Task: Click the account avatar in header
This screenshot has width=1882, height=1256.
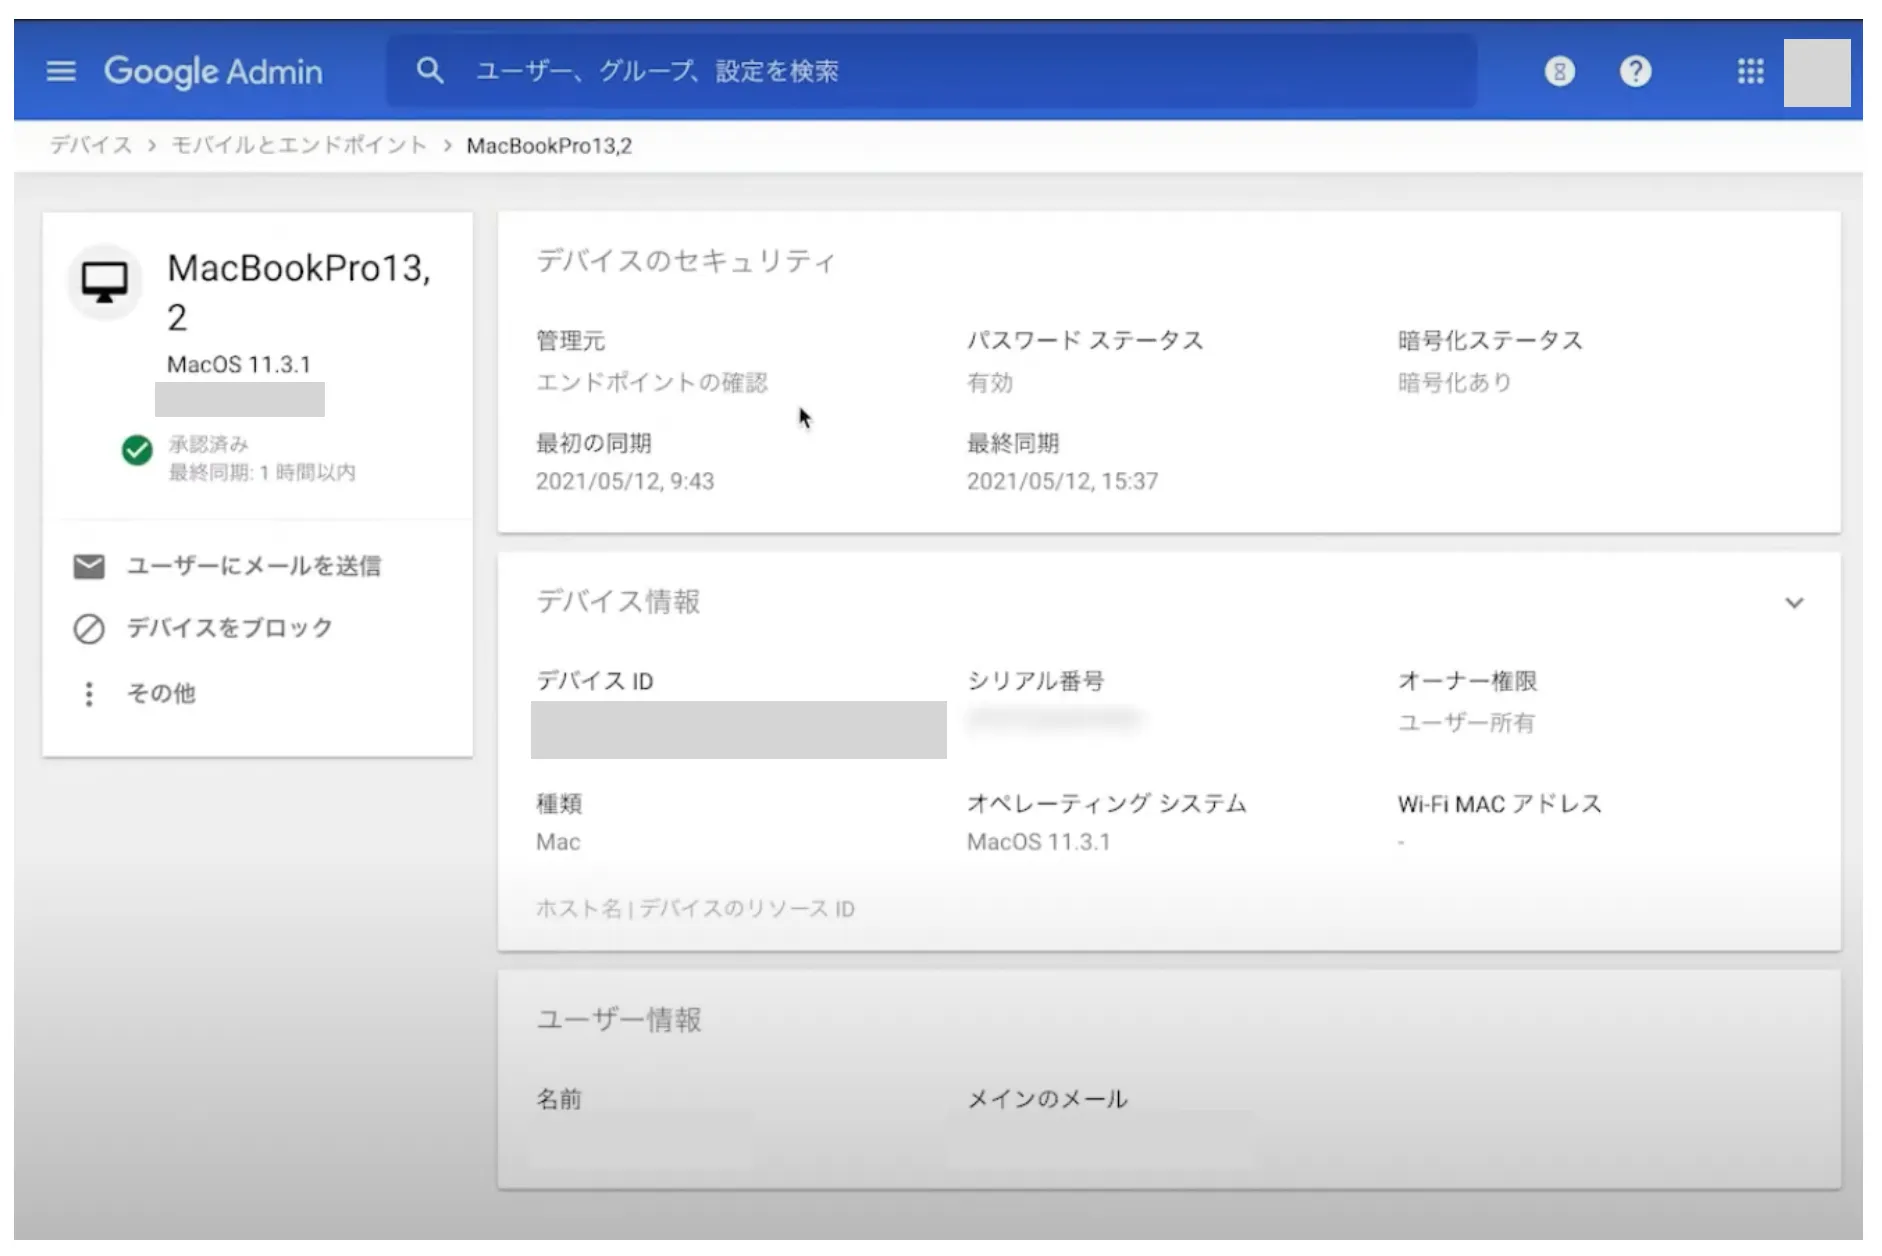Action: pos(1817,72)
